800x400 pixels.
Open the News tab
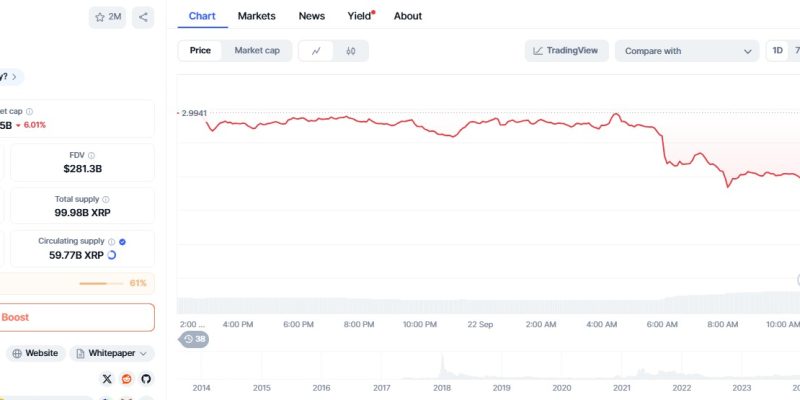(311, 16)
